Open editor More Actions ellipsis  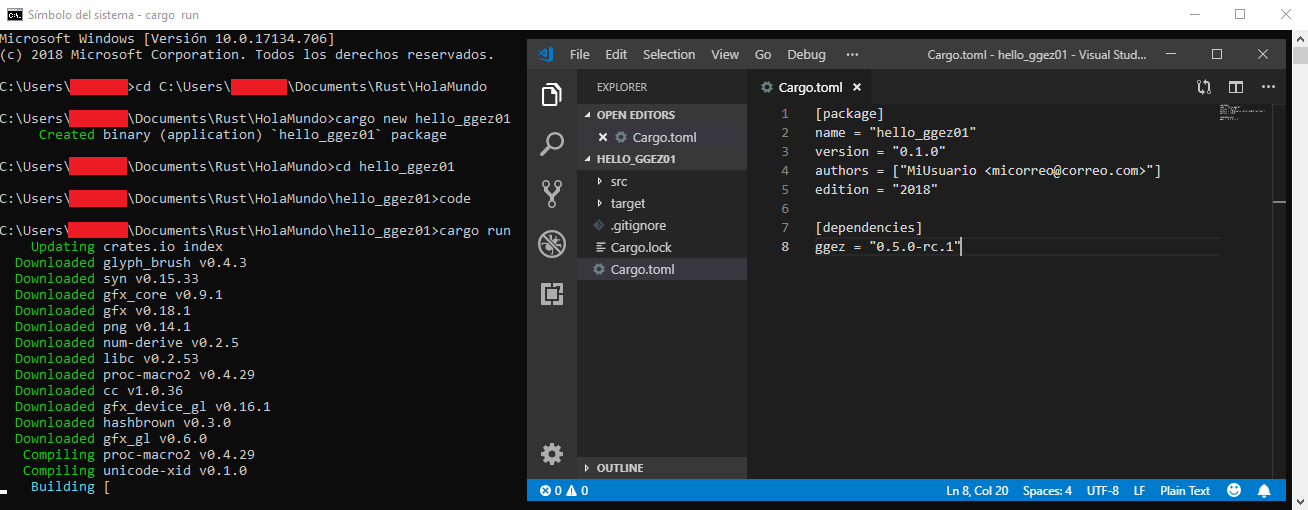(1268, 87)
